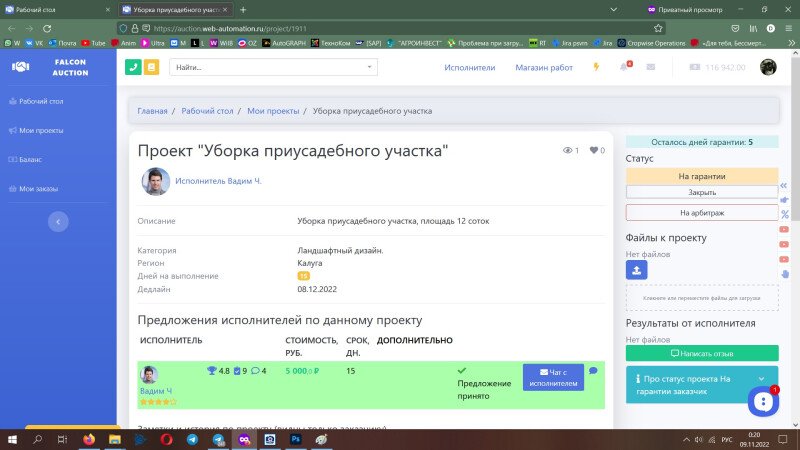Open Photoshop from the taskbar
The width and height of the screenshot is (800, 450).
tap(295, 439)
